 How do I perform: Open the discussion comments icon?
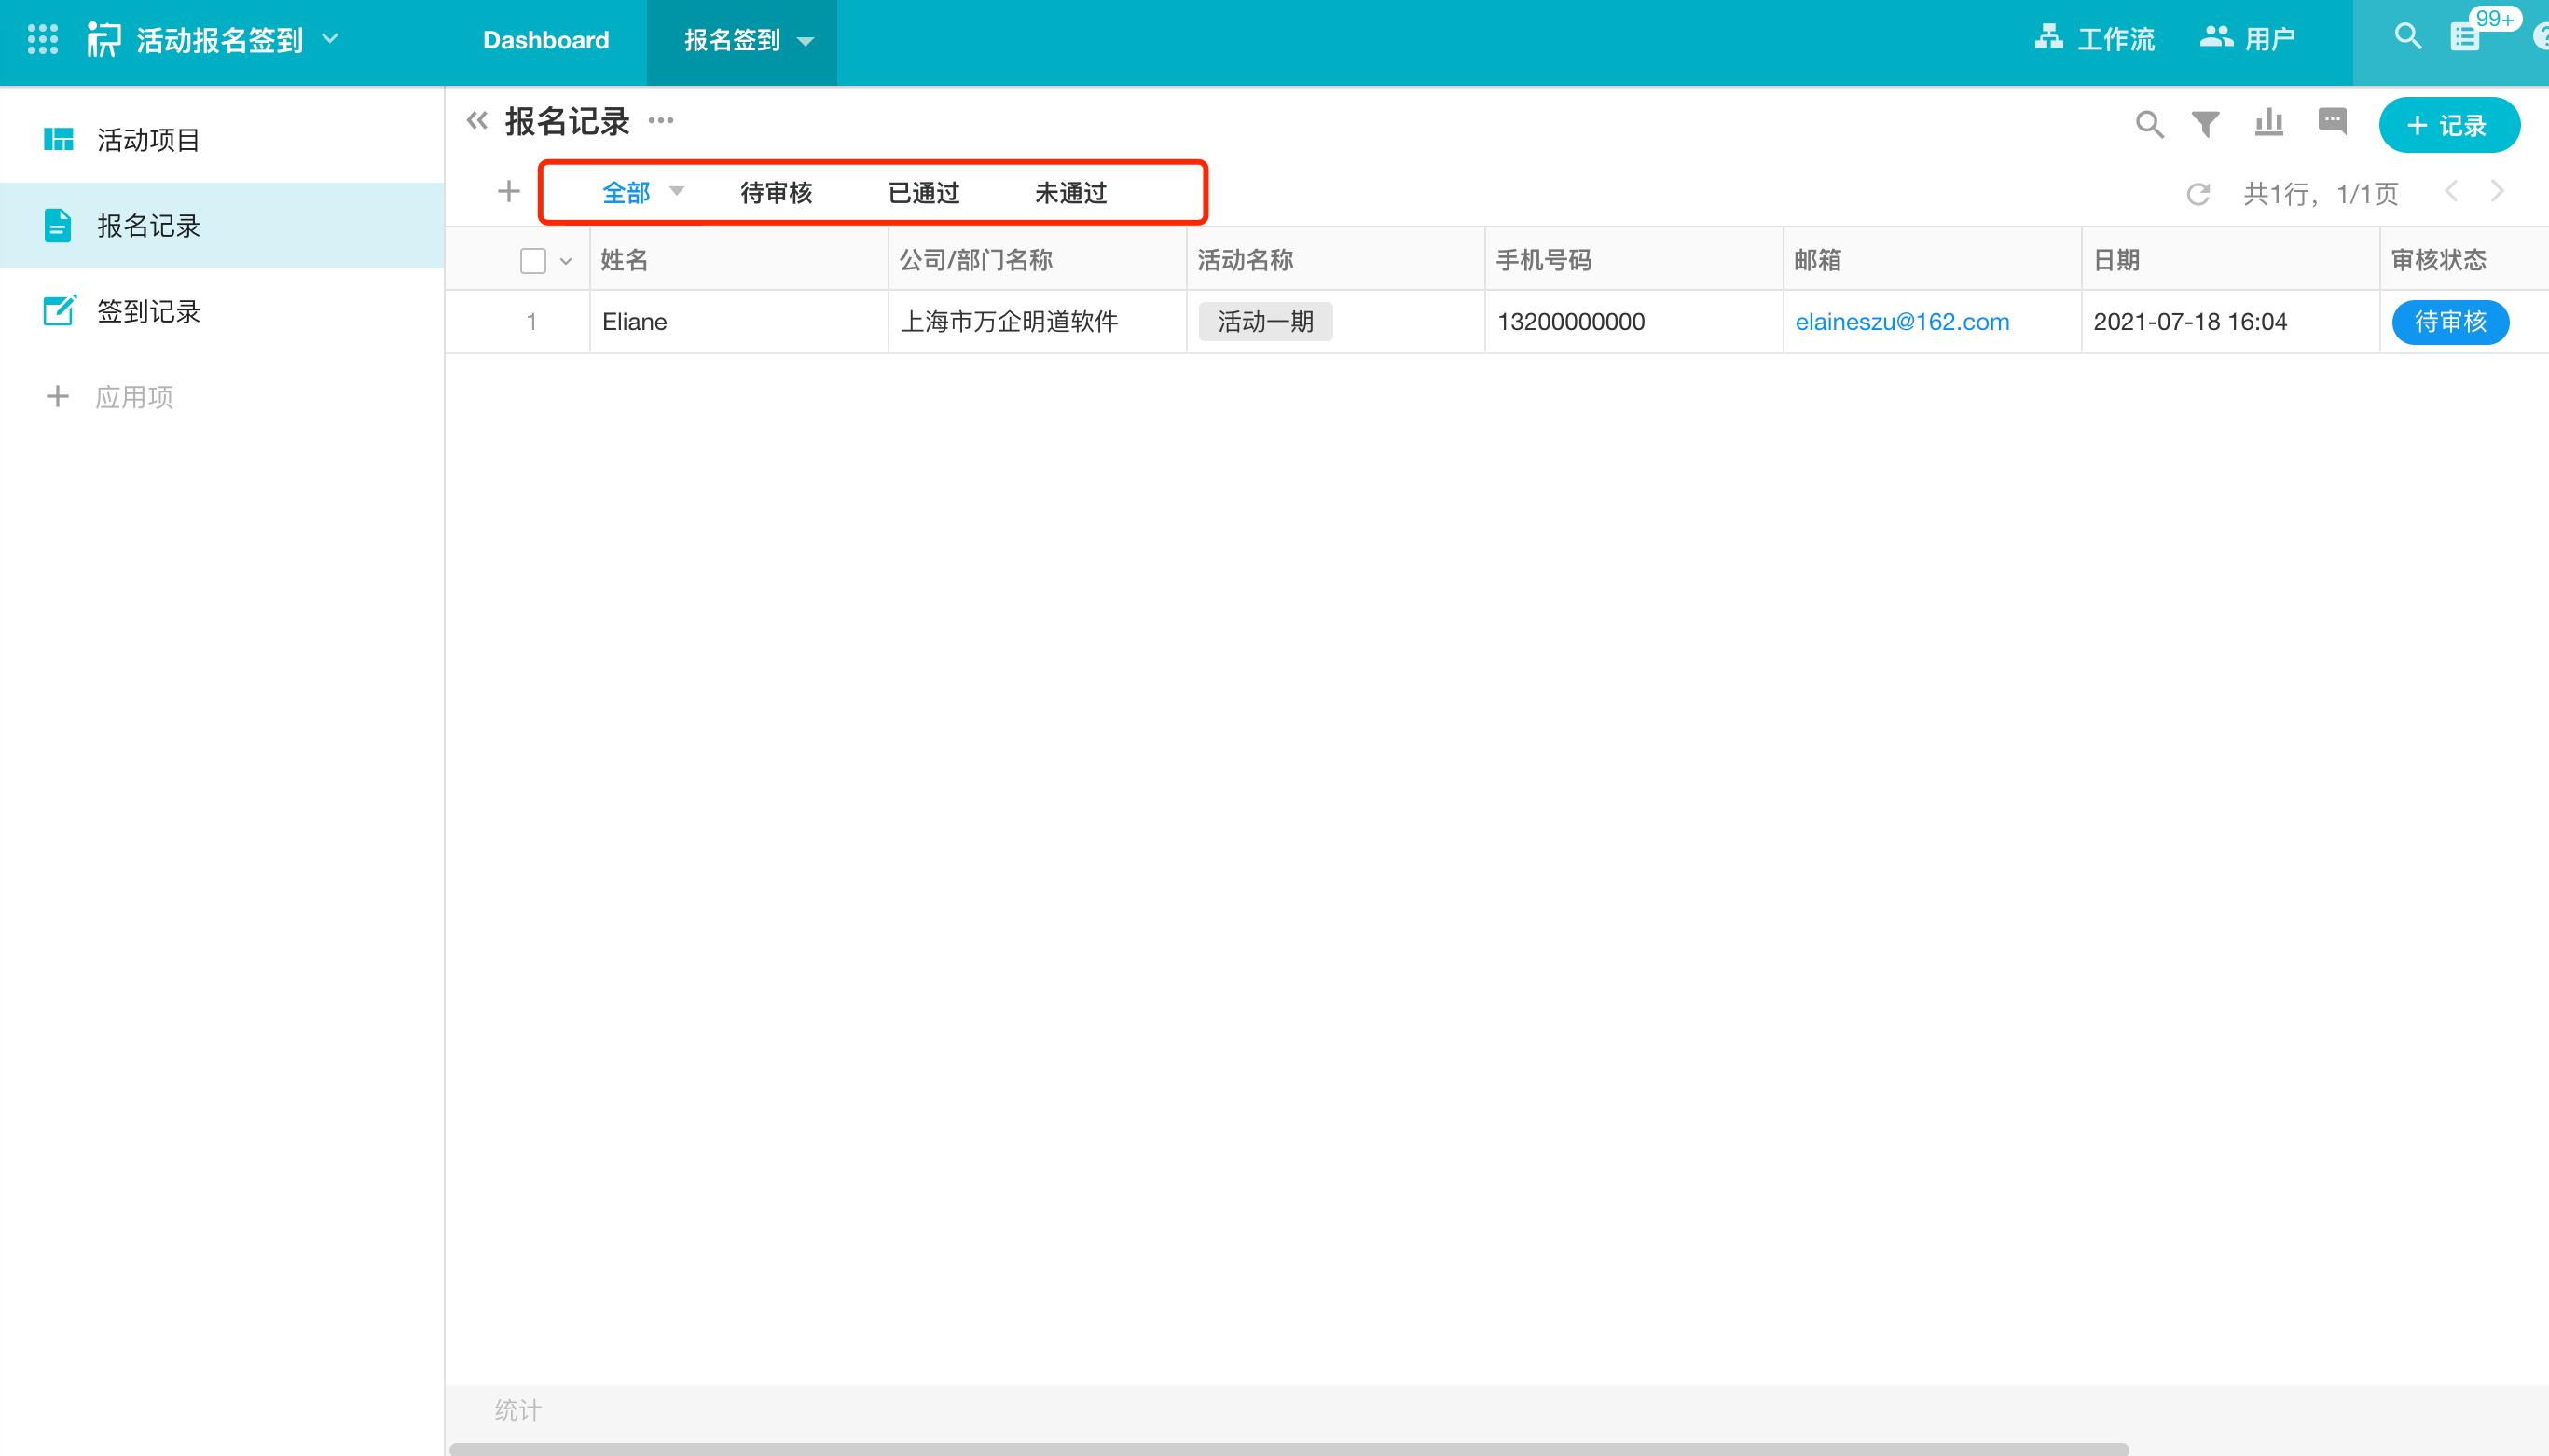pos(2332,122)
